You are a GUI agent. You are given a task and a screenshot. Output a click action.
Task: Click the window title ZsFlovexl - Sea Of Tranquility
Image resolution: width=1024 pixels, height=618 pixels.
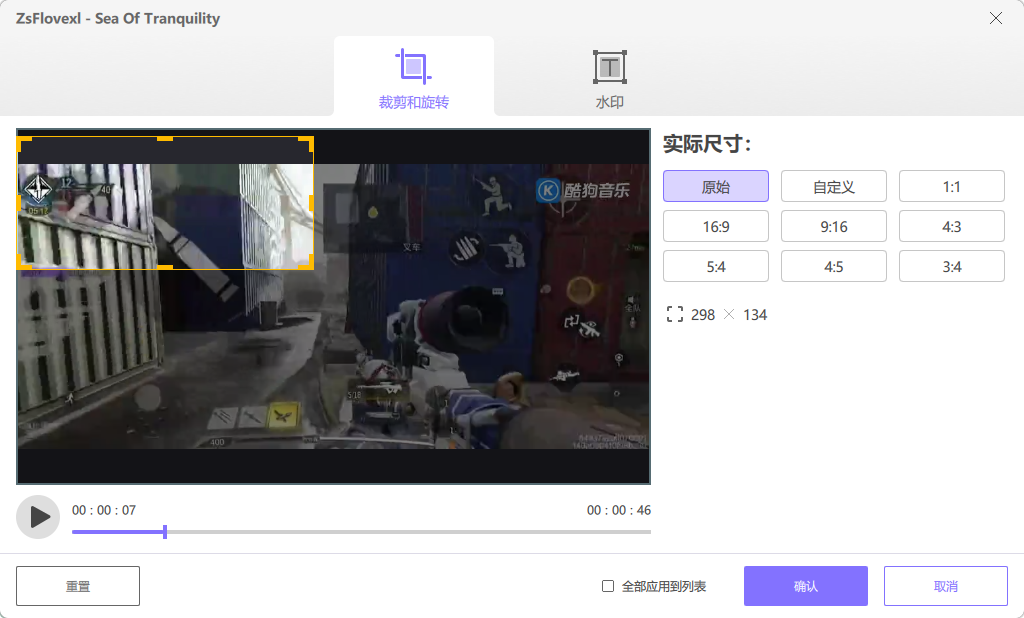(118, 18)
